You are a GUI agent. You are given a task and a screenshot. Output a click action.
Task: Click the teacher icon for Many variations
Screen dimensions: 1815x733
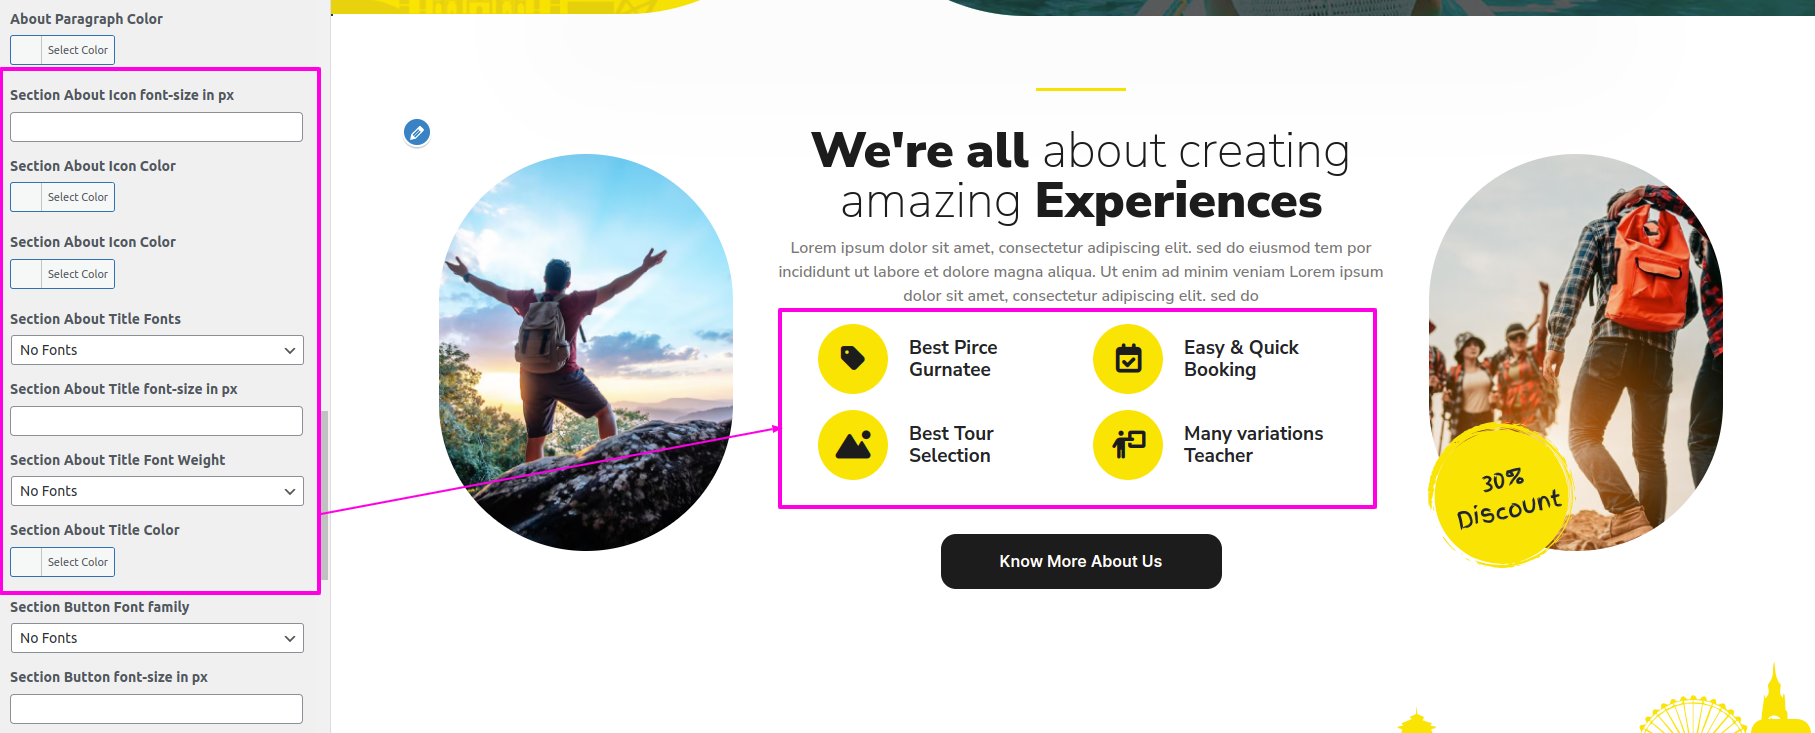click(1128, 445)
